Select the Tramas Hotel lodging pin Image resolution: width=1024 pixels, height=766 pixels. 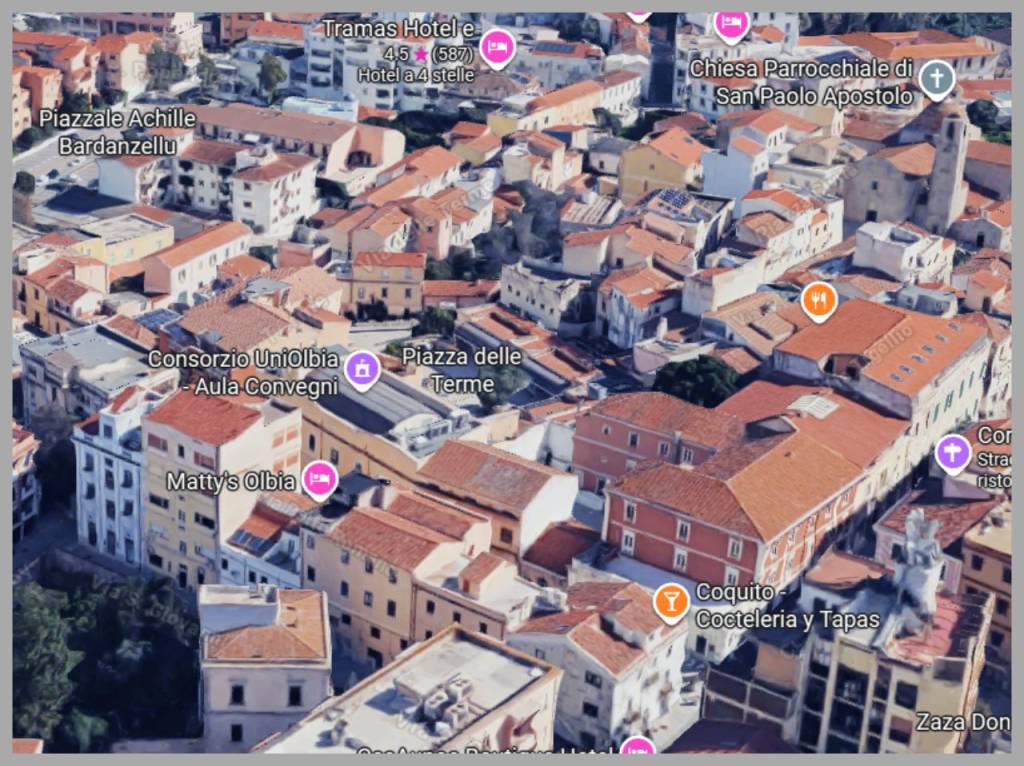coord(497,46)
